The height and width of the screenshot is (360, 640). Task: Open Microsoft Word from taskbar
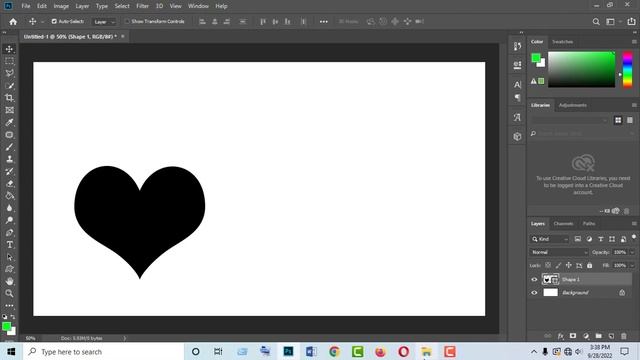click(x=311, y=352)
